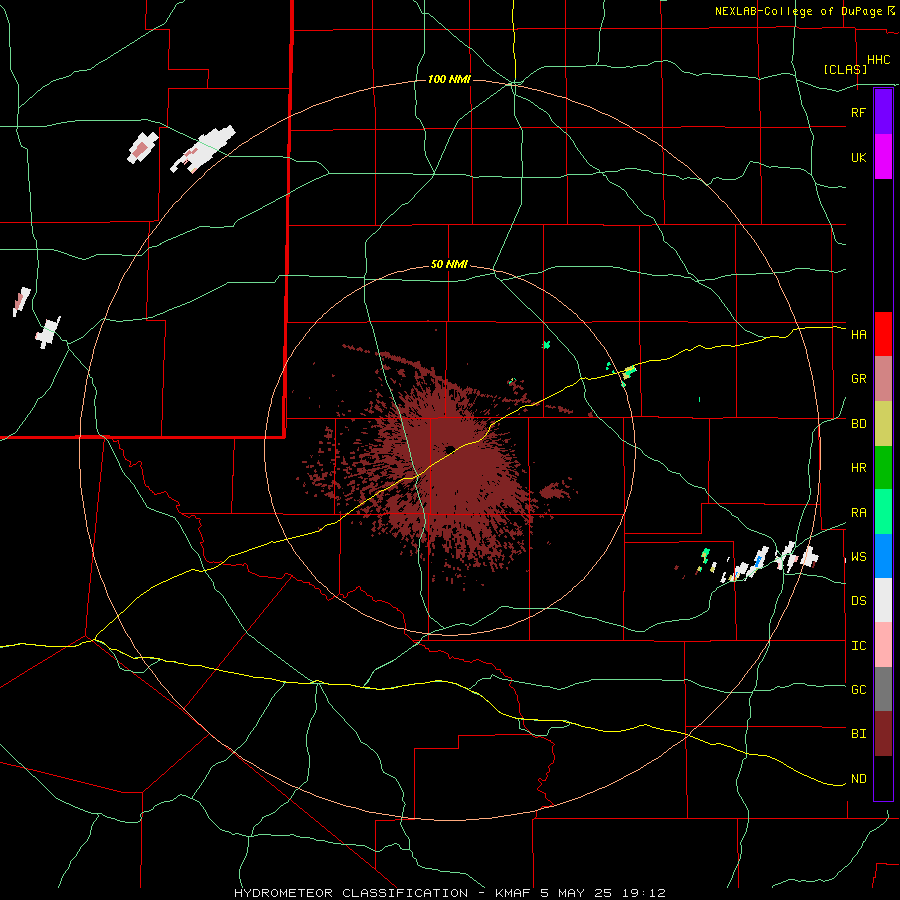This screenshot has width=900, height=900.
Task: Select the BD yellow legend block
Action: point(883,423)
